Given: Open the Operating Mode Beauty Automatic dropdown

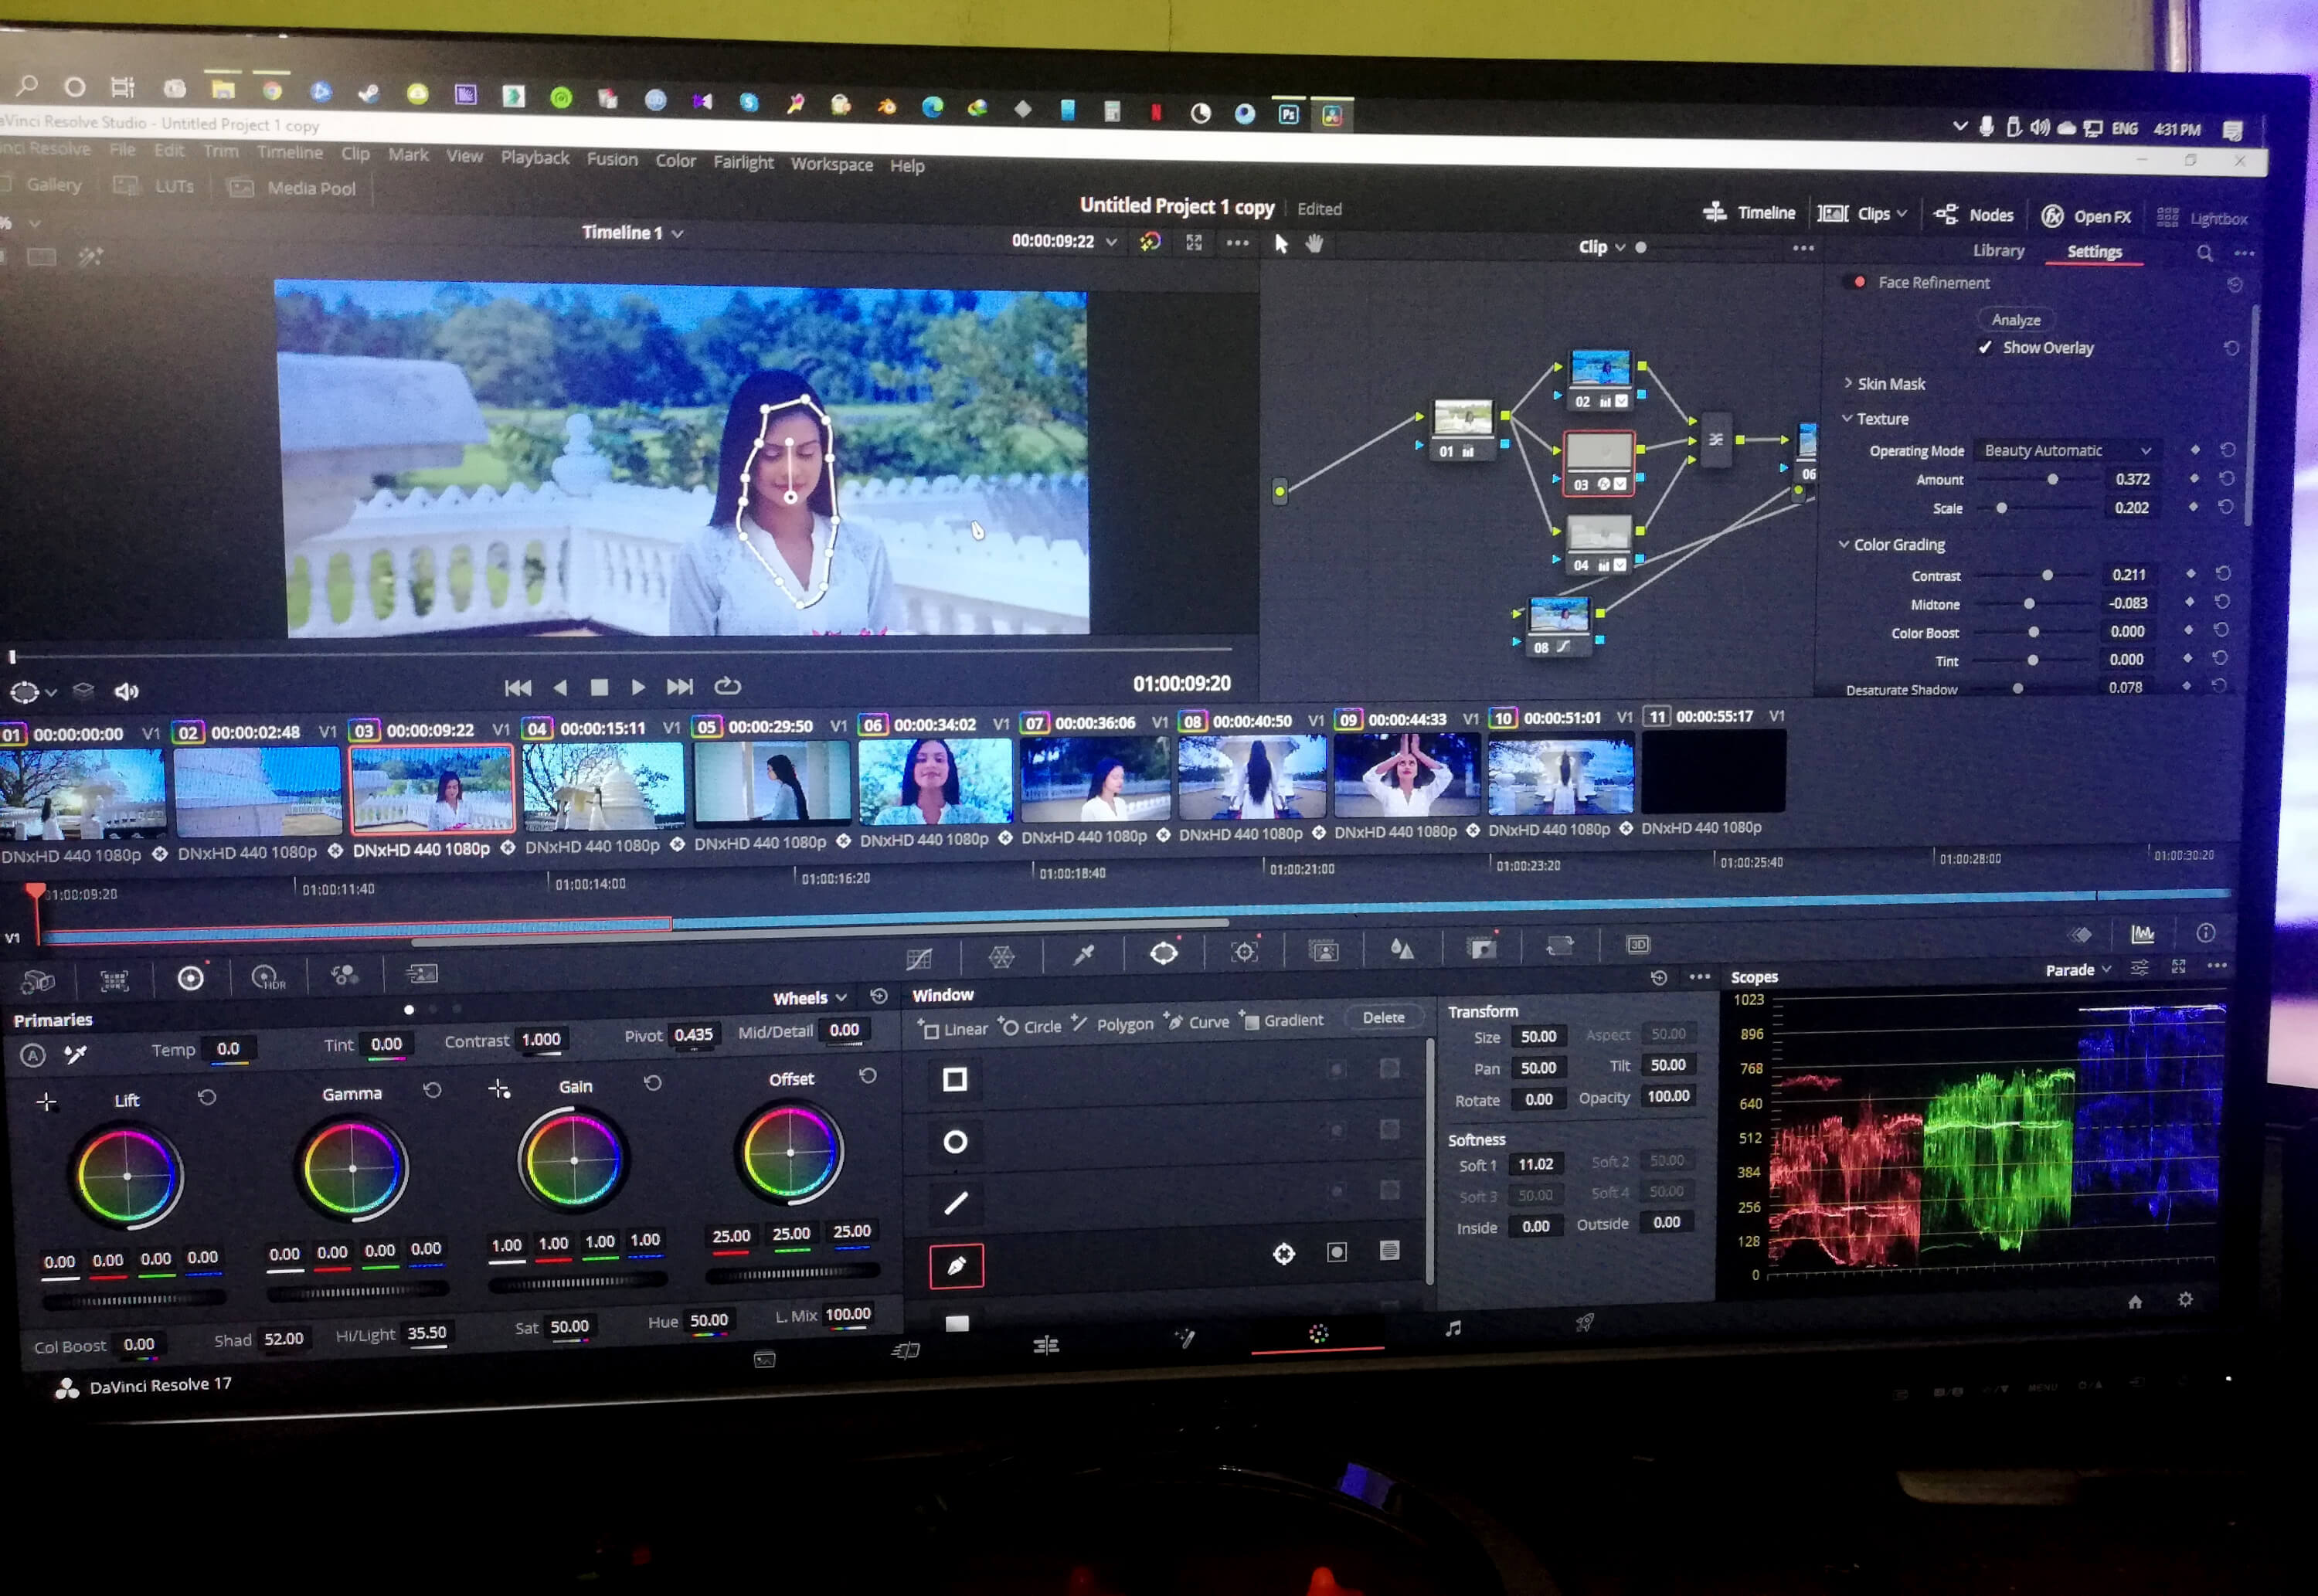Looking at the screenshot, I should click(x=2066, y=451).
